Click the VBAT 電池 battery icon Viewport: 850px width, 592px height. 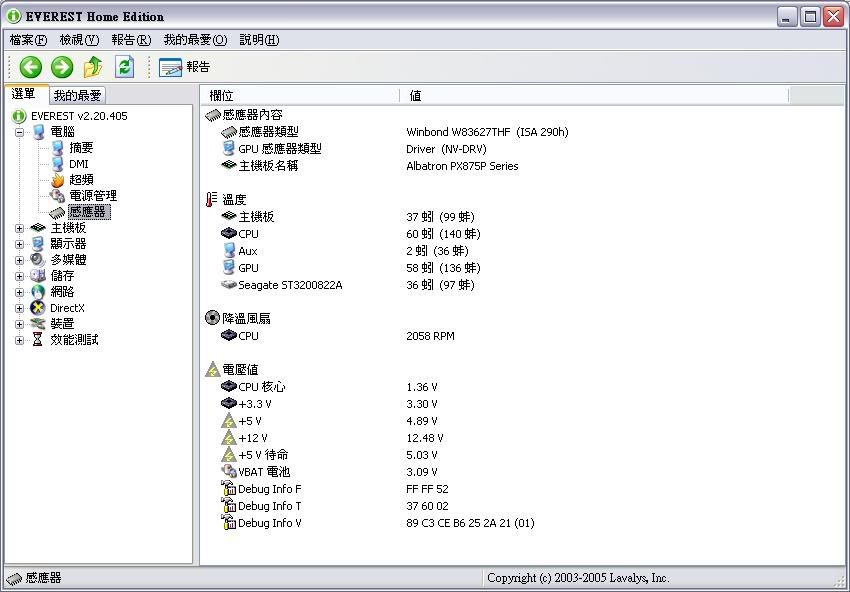[229, 471]
